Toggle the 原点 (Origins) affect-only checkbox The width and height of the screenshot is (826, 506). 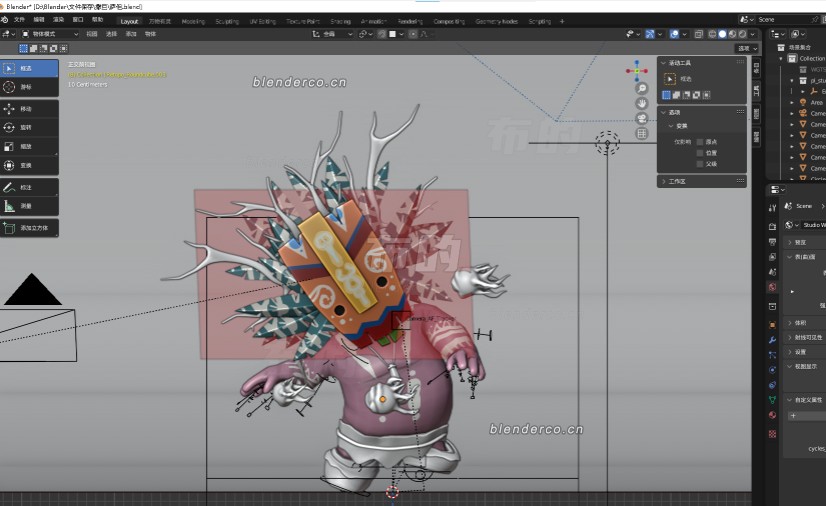pos(700,142)
